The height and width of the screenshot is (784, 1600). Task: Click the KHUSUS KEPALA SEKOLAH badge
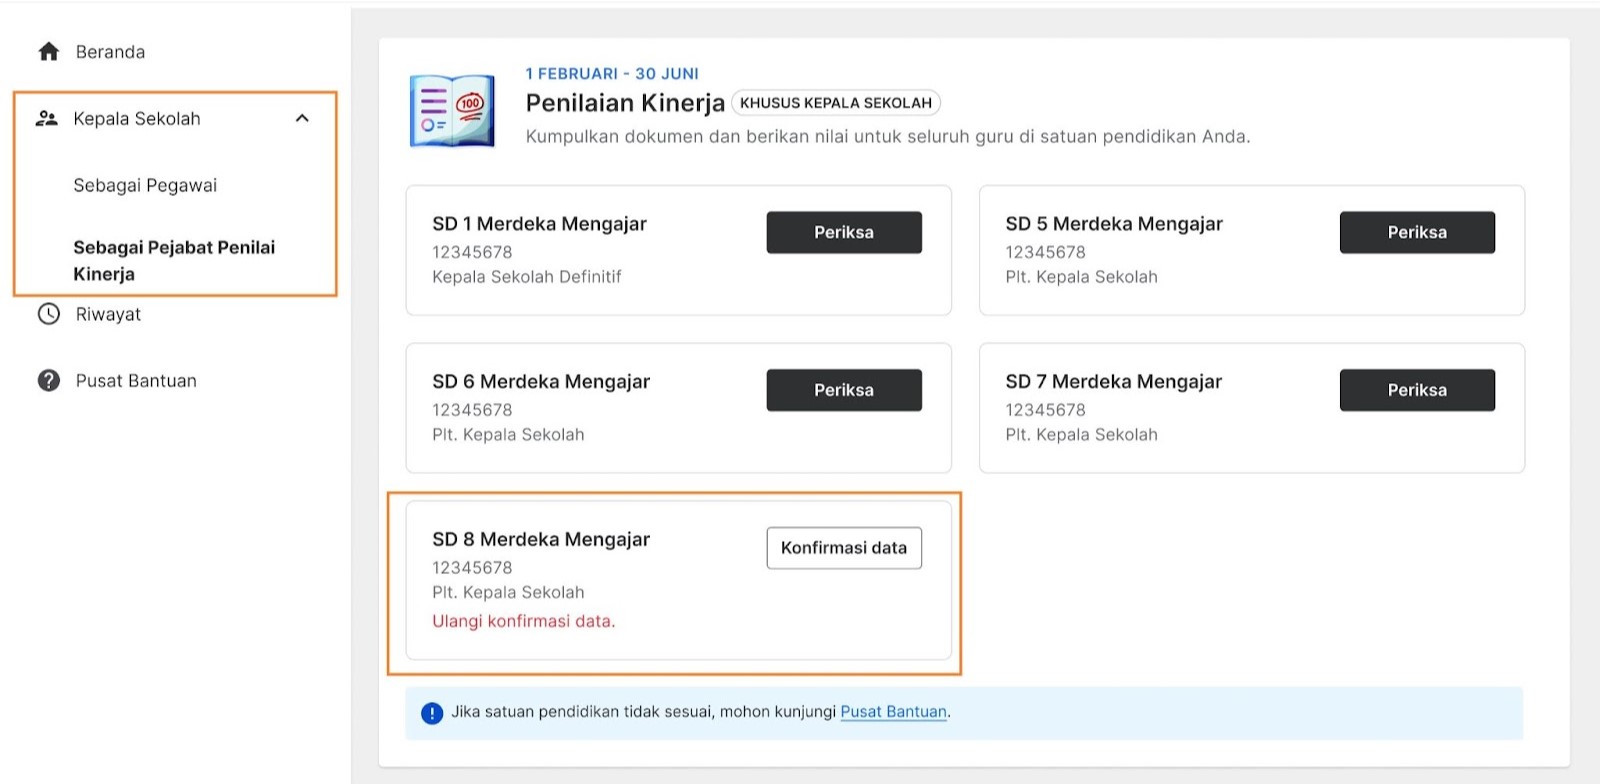click(836, 103)
